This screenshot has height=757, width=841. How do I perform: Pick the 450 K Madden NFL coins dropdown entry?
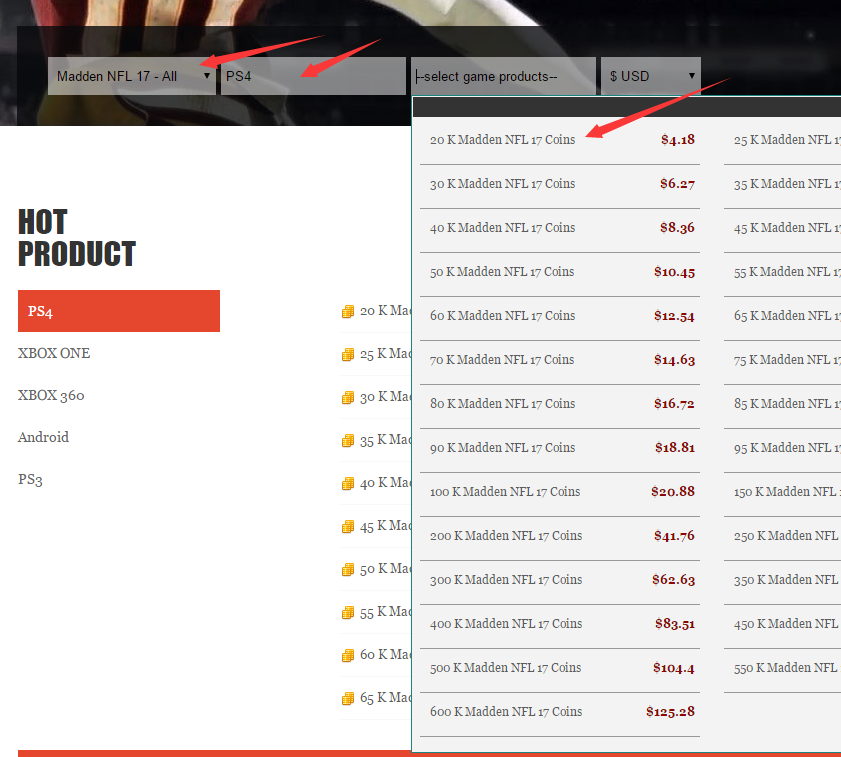point(783,624)
